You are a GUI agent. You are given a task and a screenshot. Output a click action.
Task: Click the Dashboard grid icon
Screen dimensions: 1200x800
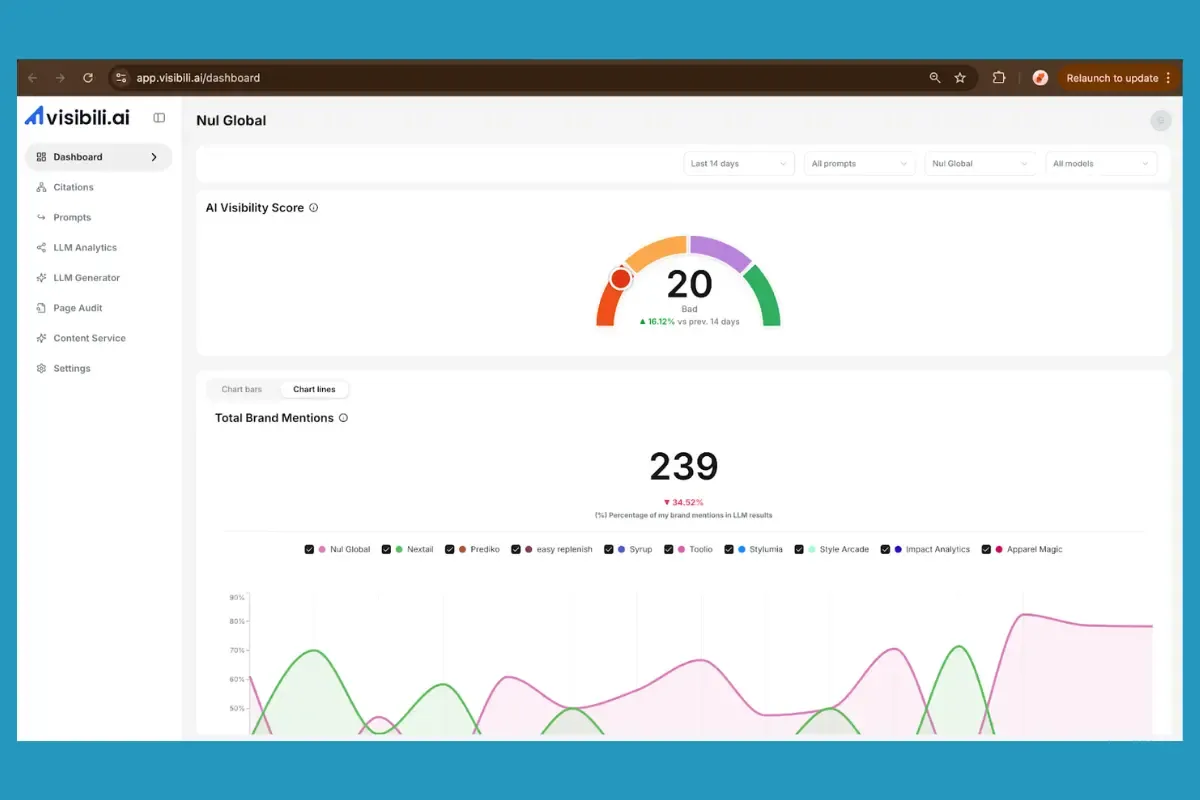[41, 157]
